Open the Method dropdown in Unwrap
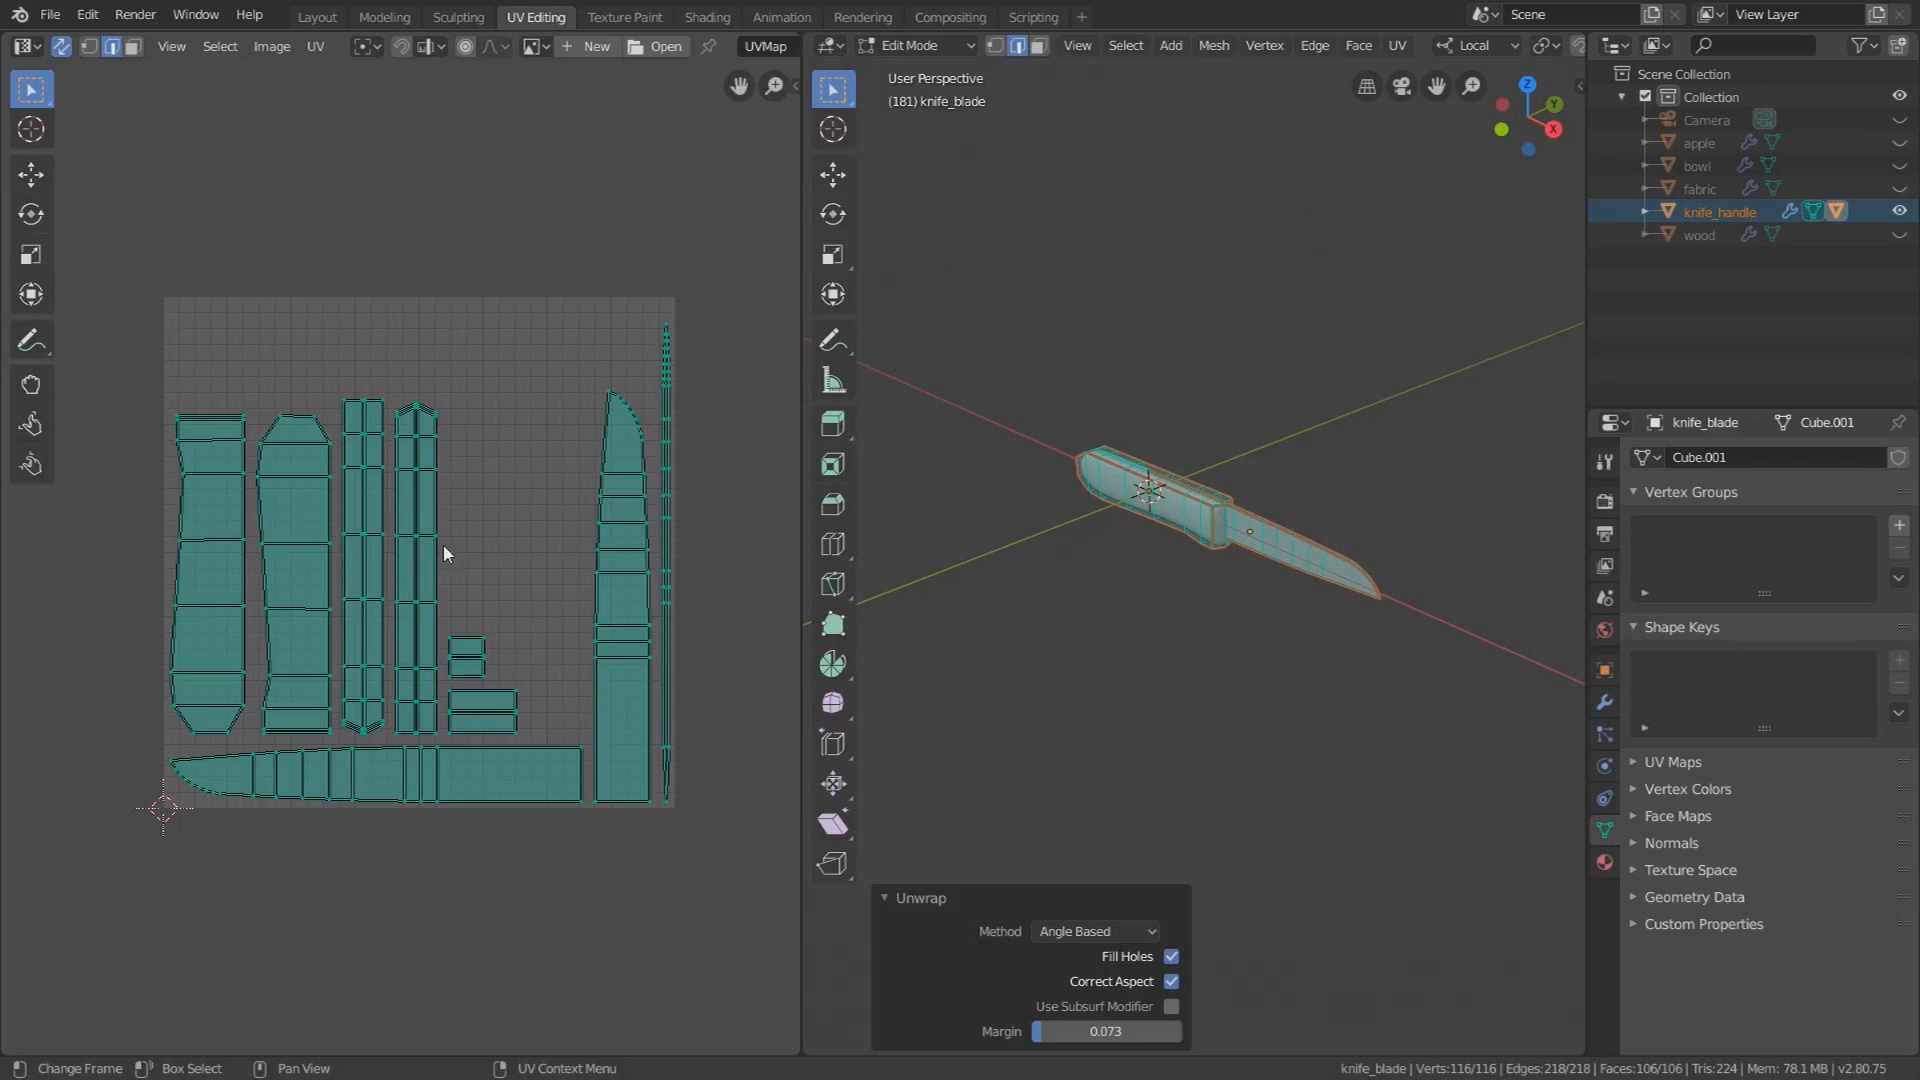 pos(1096,931)
